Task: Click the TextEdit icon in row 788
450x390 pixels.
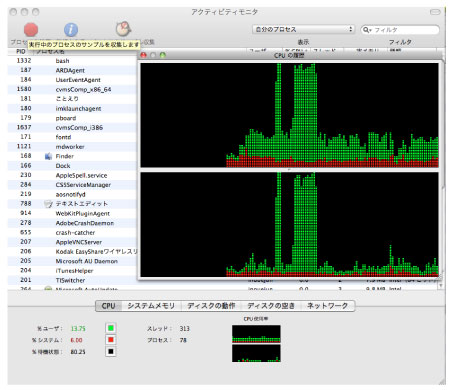Action: (48, 204)
